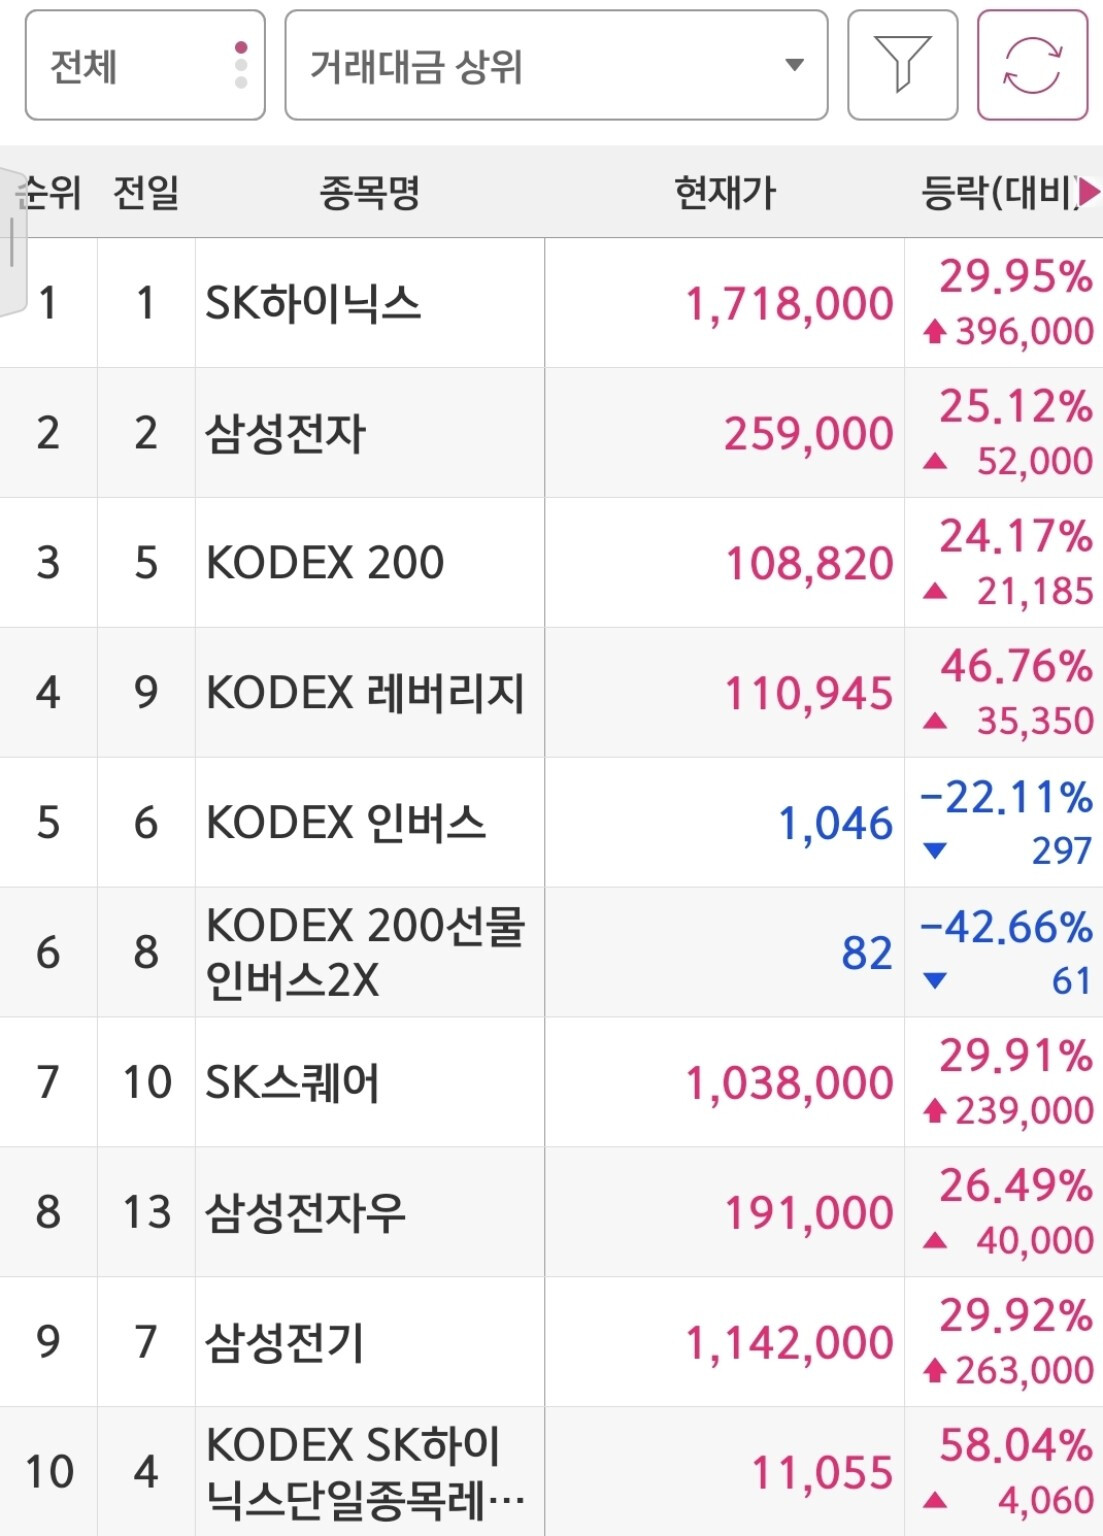
Task: Click the 전일 column header
Action: 146,192
